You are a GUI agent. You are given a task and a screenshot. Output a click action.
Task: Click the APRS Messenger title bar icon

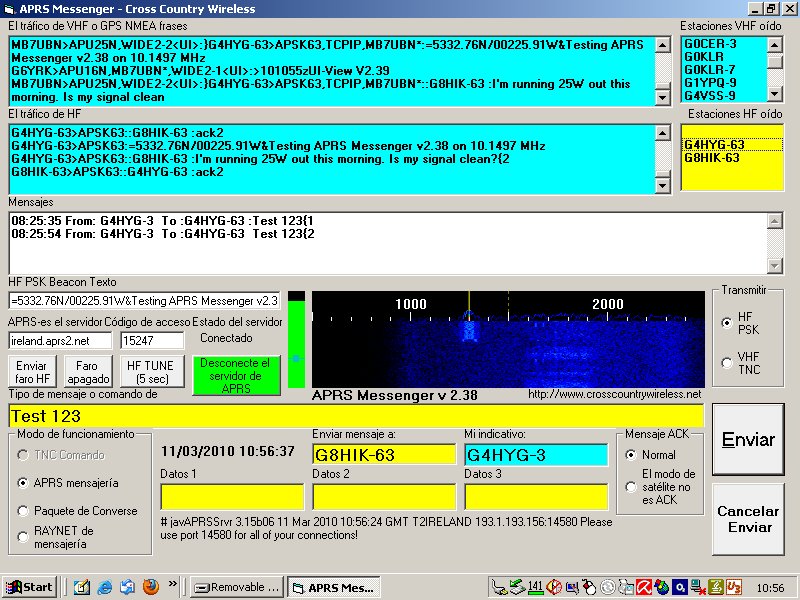tap(10, 9)
